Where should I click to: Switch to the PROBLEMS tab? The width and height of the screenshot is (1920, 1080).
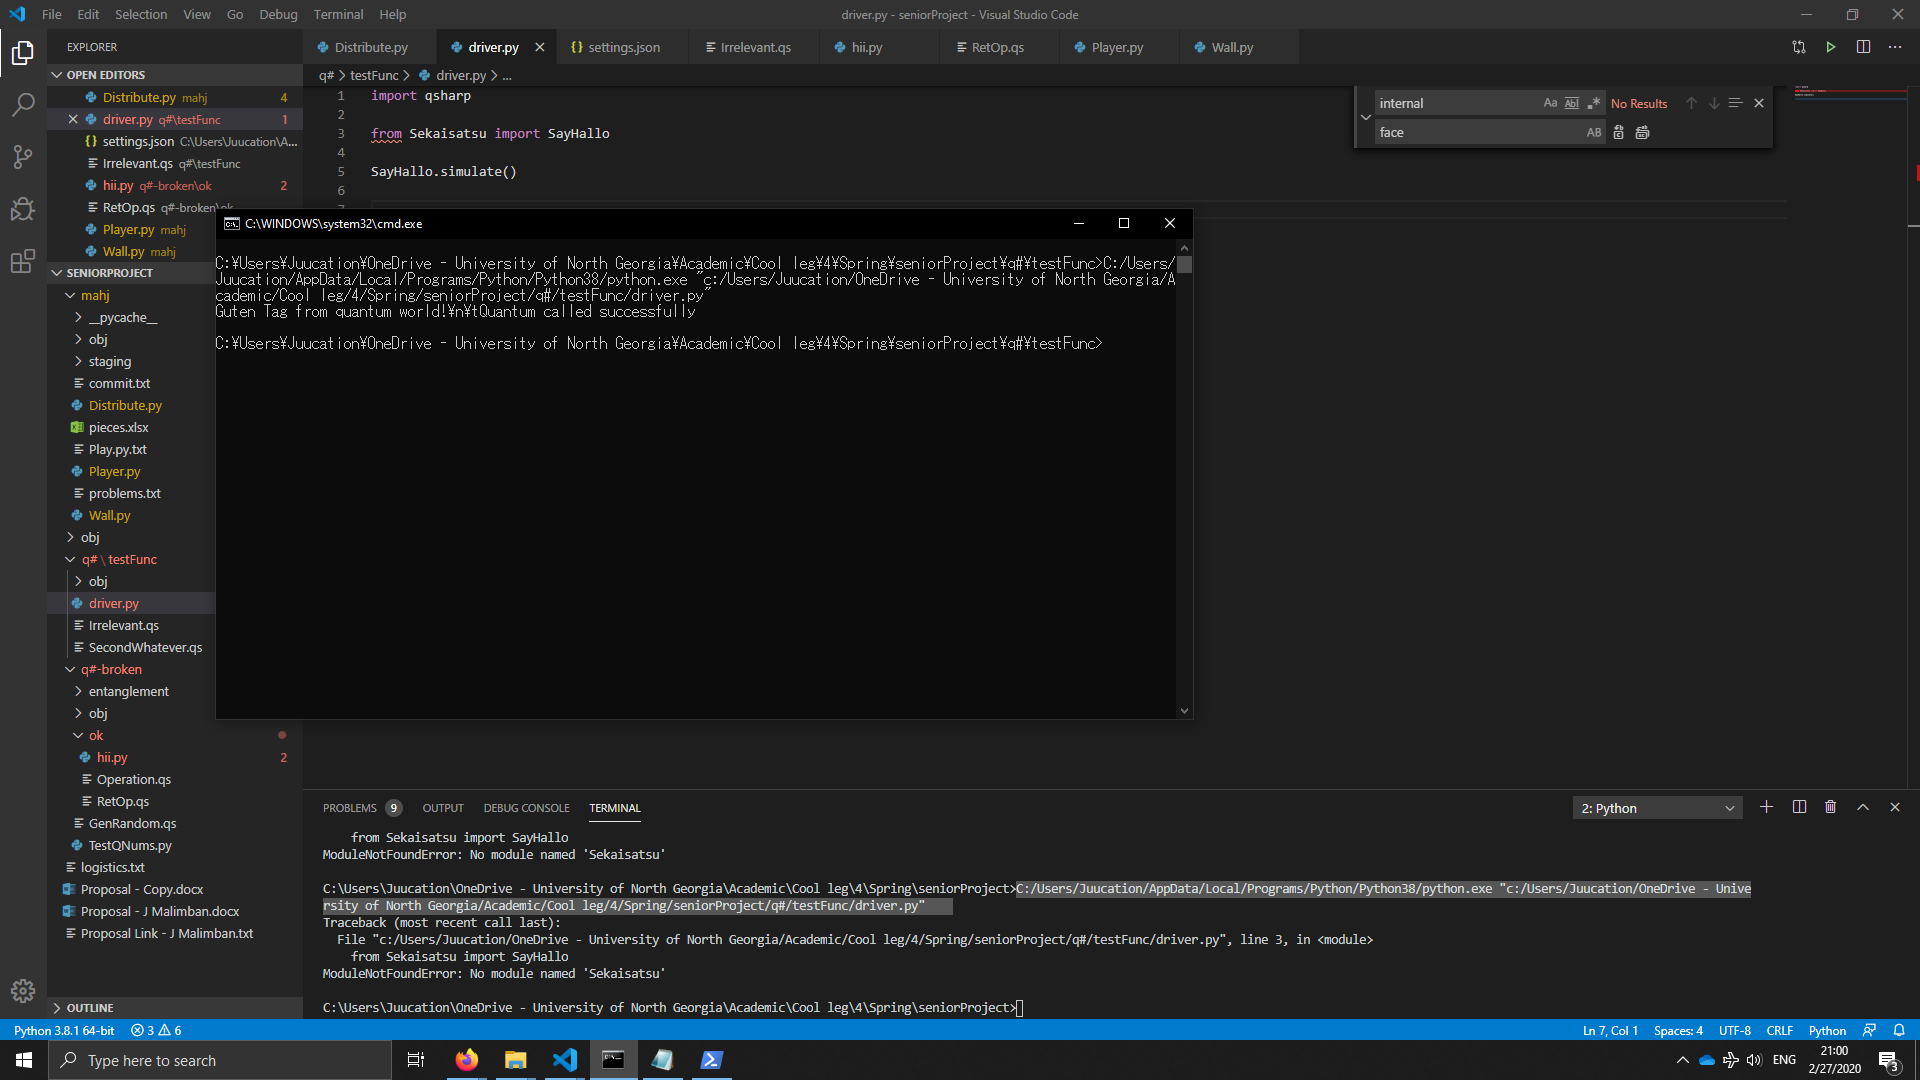pyautogui.click(x=348, y=807)
